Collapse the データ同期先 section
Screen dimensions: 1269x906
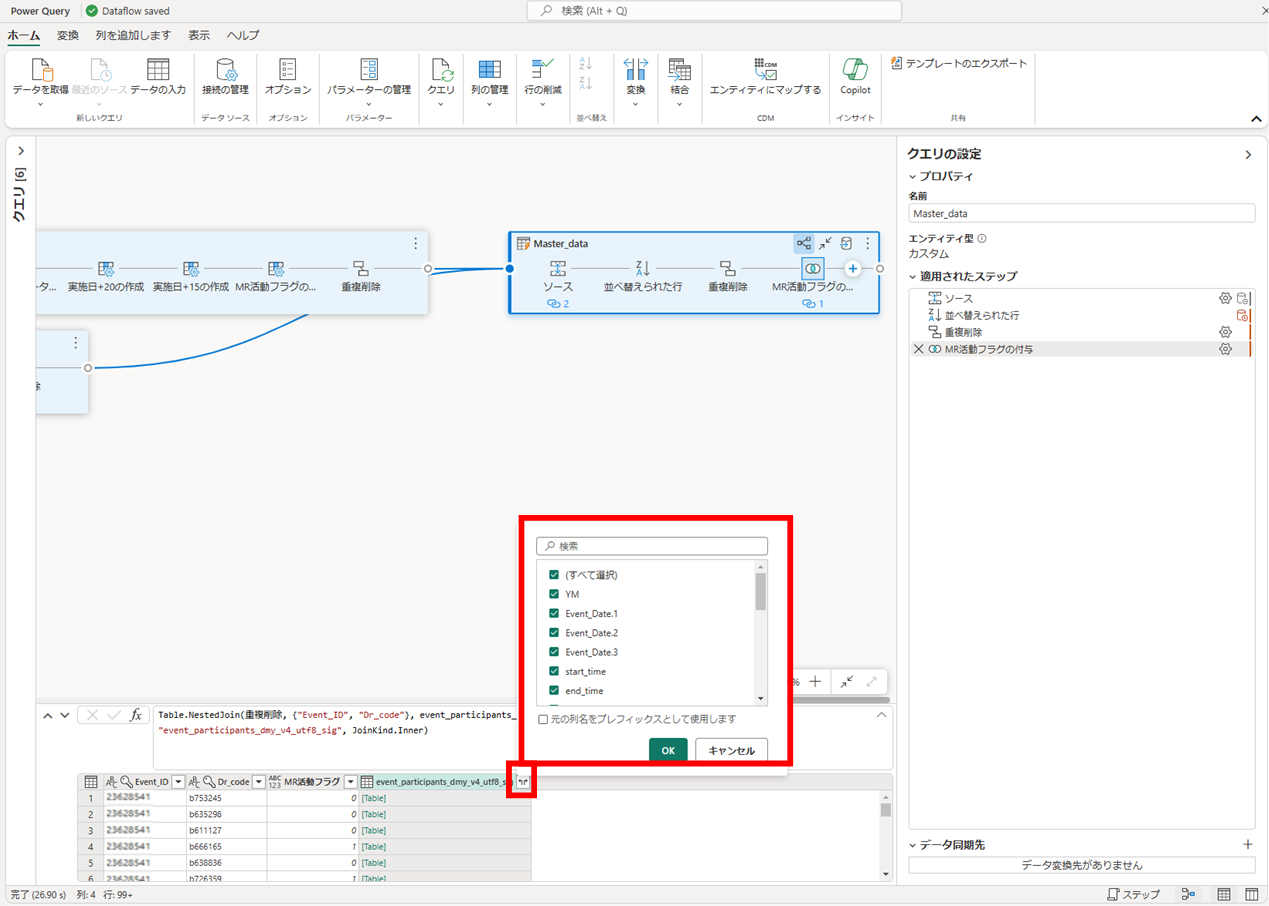pyautogui.click(x=913, y=845)
